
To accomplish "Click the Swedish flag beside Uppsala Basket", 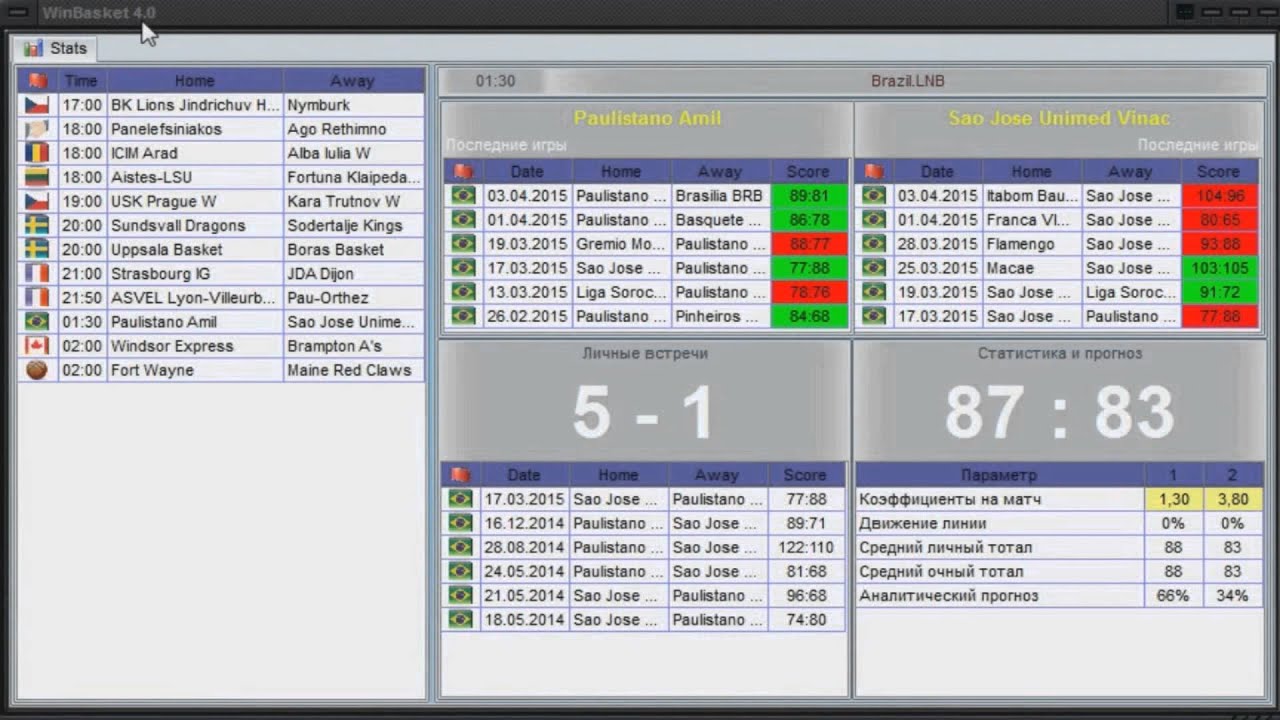I will [37, 249].
